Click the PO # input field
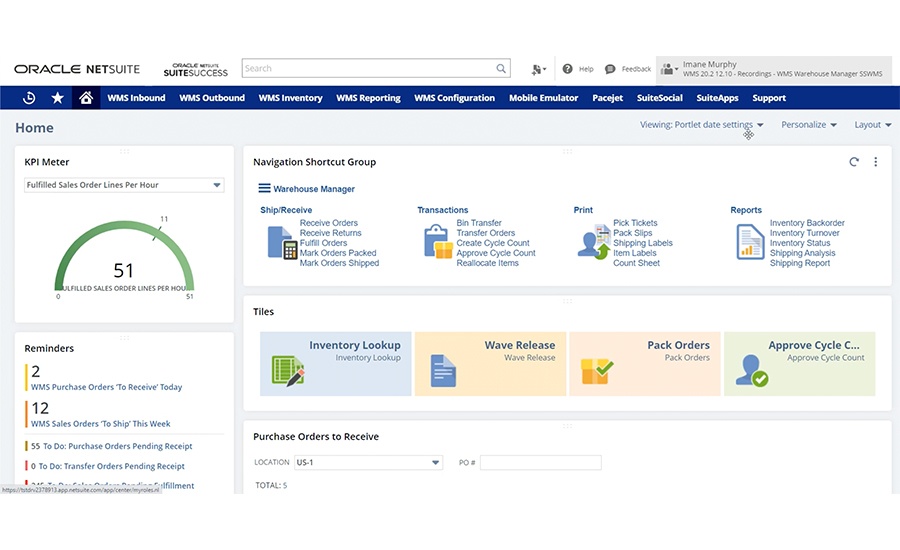Image resolution: width=900 pixels, height=550 pixels. [x=541, y=462]
